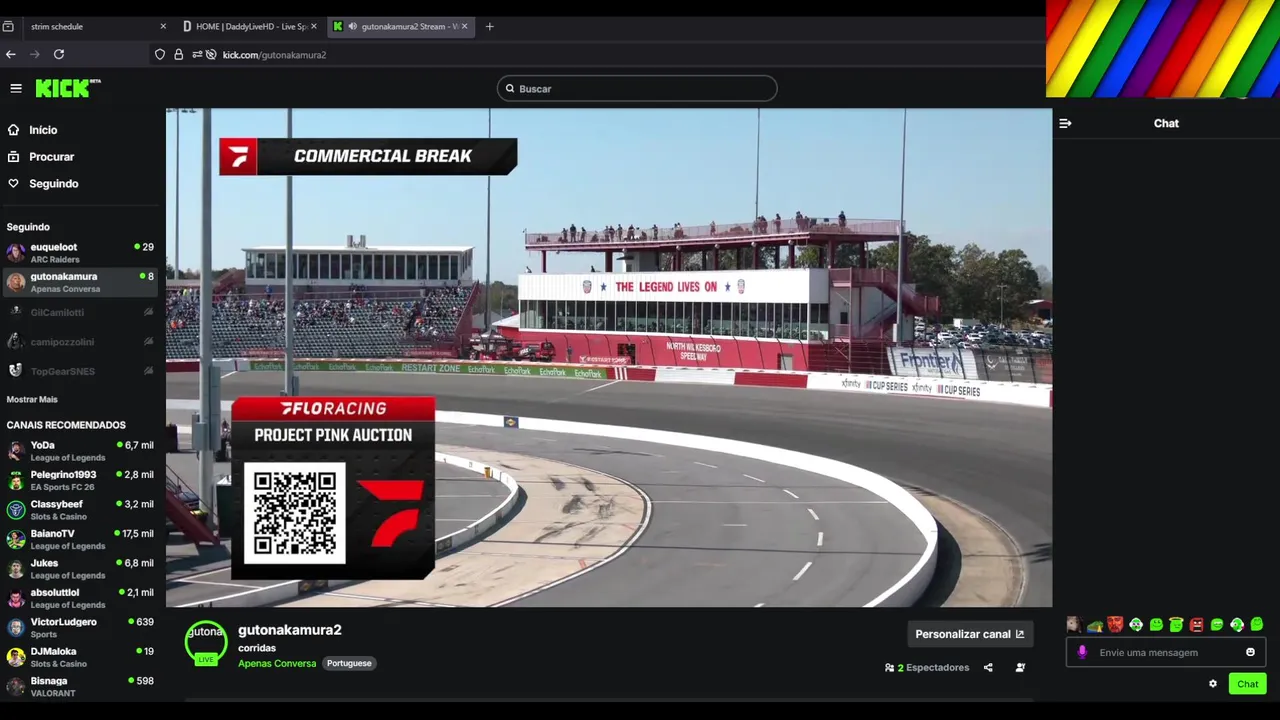Open recommended channel absoluttlol
This screenshot has width=1280, height=720.
point(80,598)
